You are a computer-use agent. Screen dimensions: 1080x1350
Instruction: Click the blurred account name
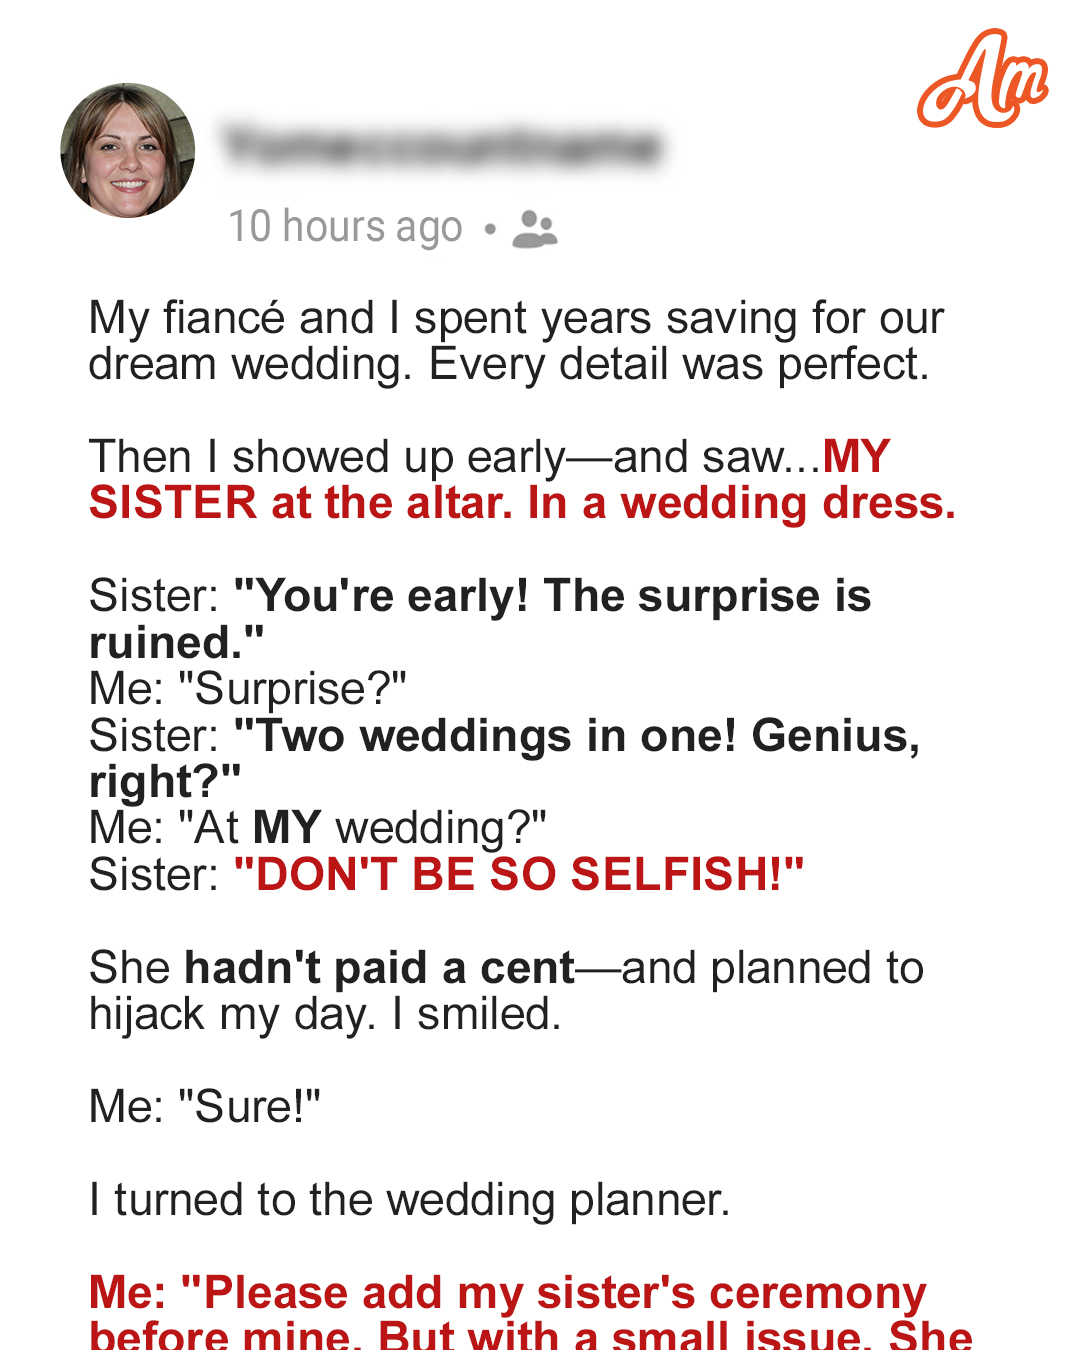(x=441, y=146)
